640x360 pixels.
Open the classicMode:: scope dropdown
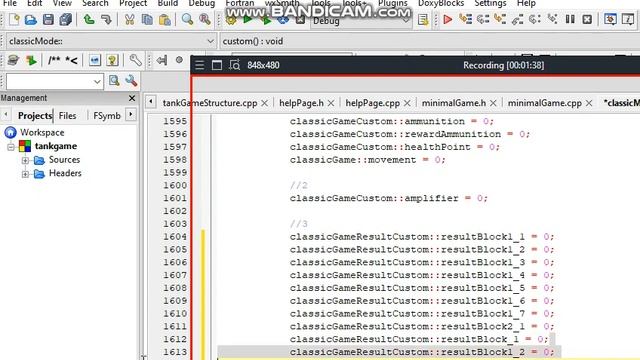(210, 41)
